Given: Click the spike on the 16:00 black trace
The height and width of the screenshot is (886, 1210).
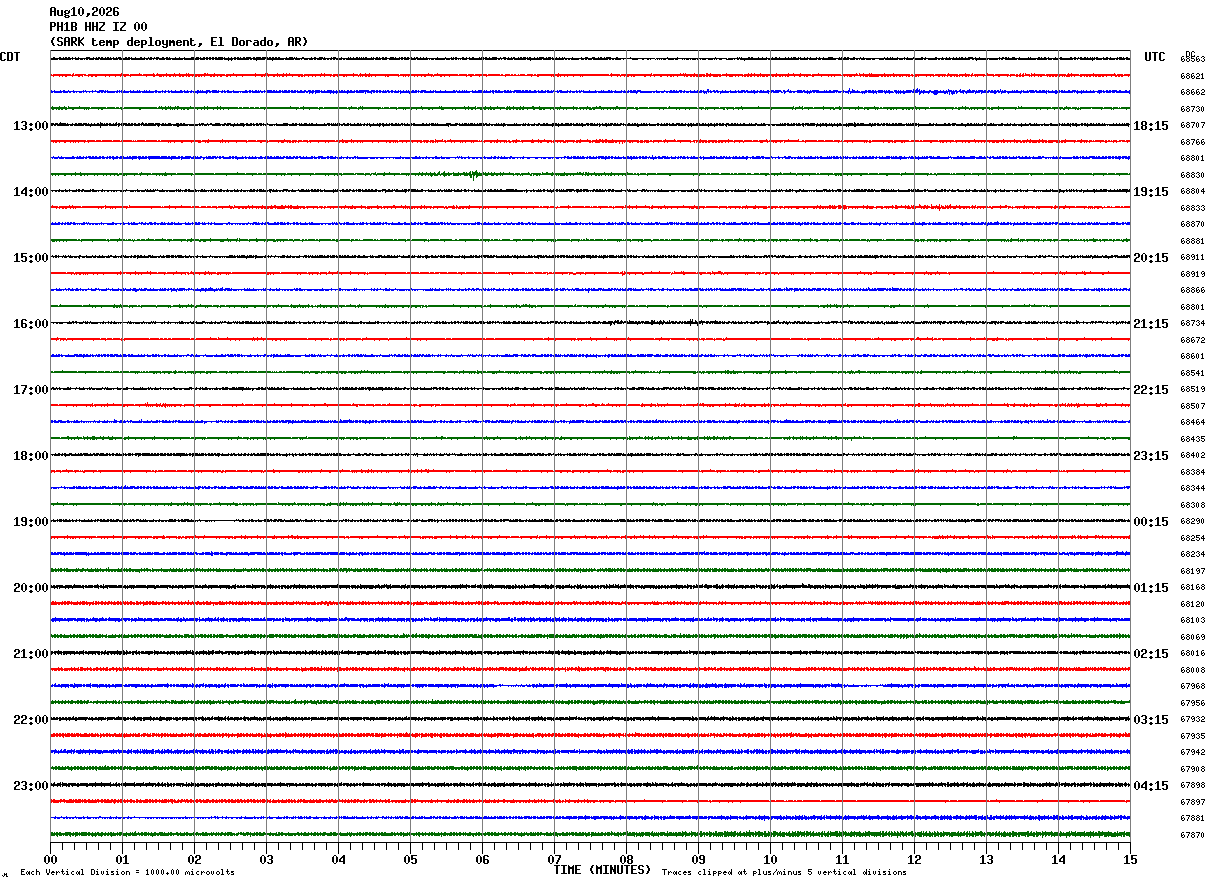Looking at the screenshot, I should [x=693, y=322].
